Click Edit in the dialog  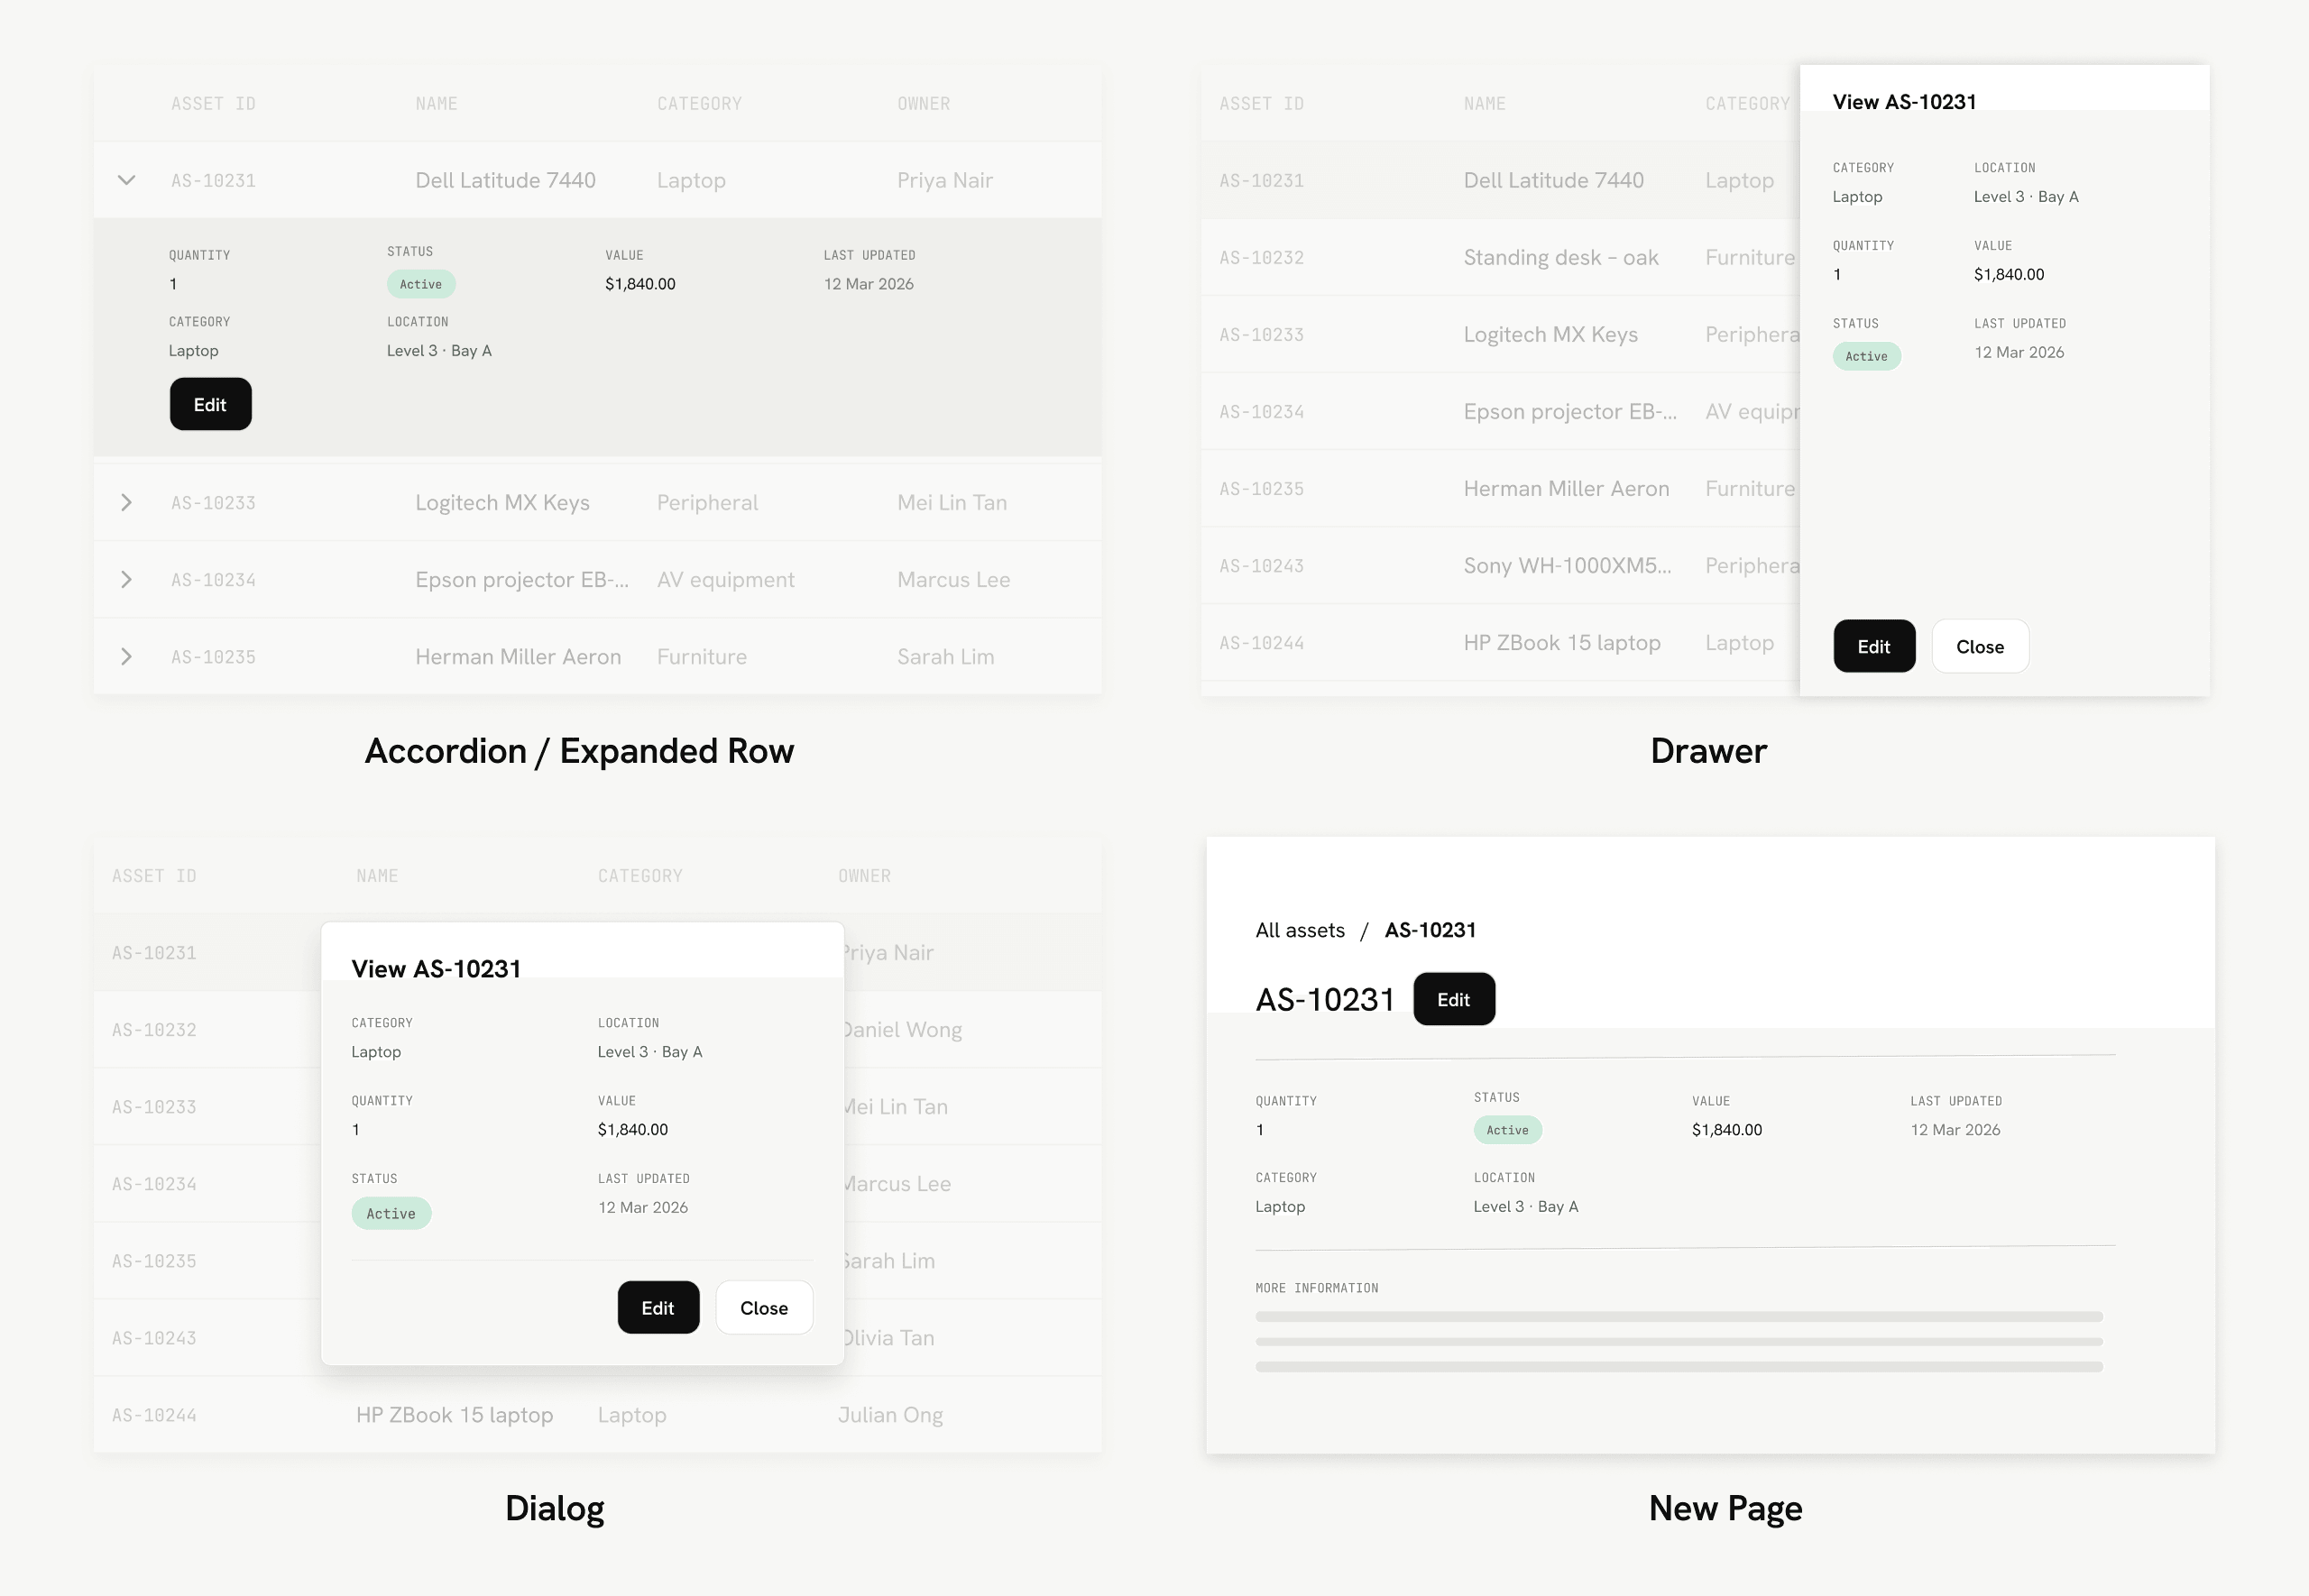coord(658,1307)
